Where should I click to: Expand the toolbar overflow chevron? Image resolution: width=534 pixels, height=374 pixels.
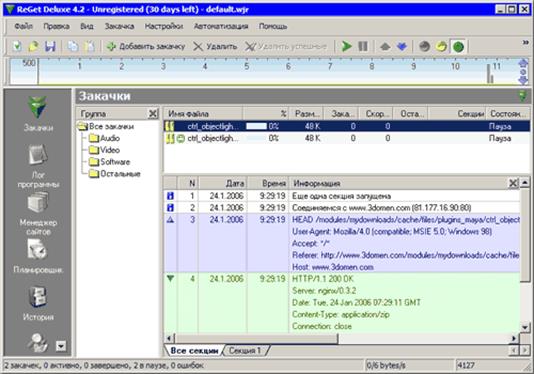525,43
